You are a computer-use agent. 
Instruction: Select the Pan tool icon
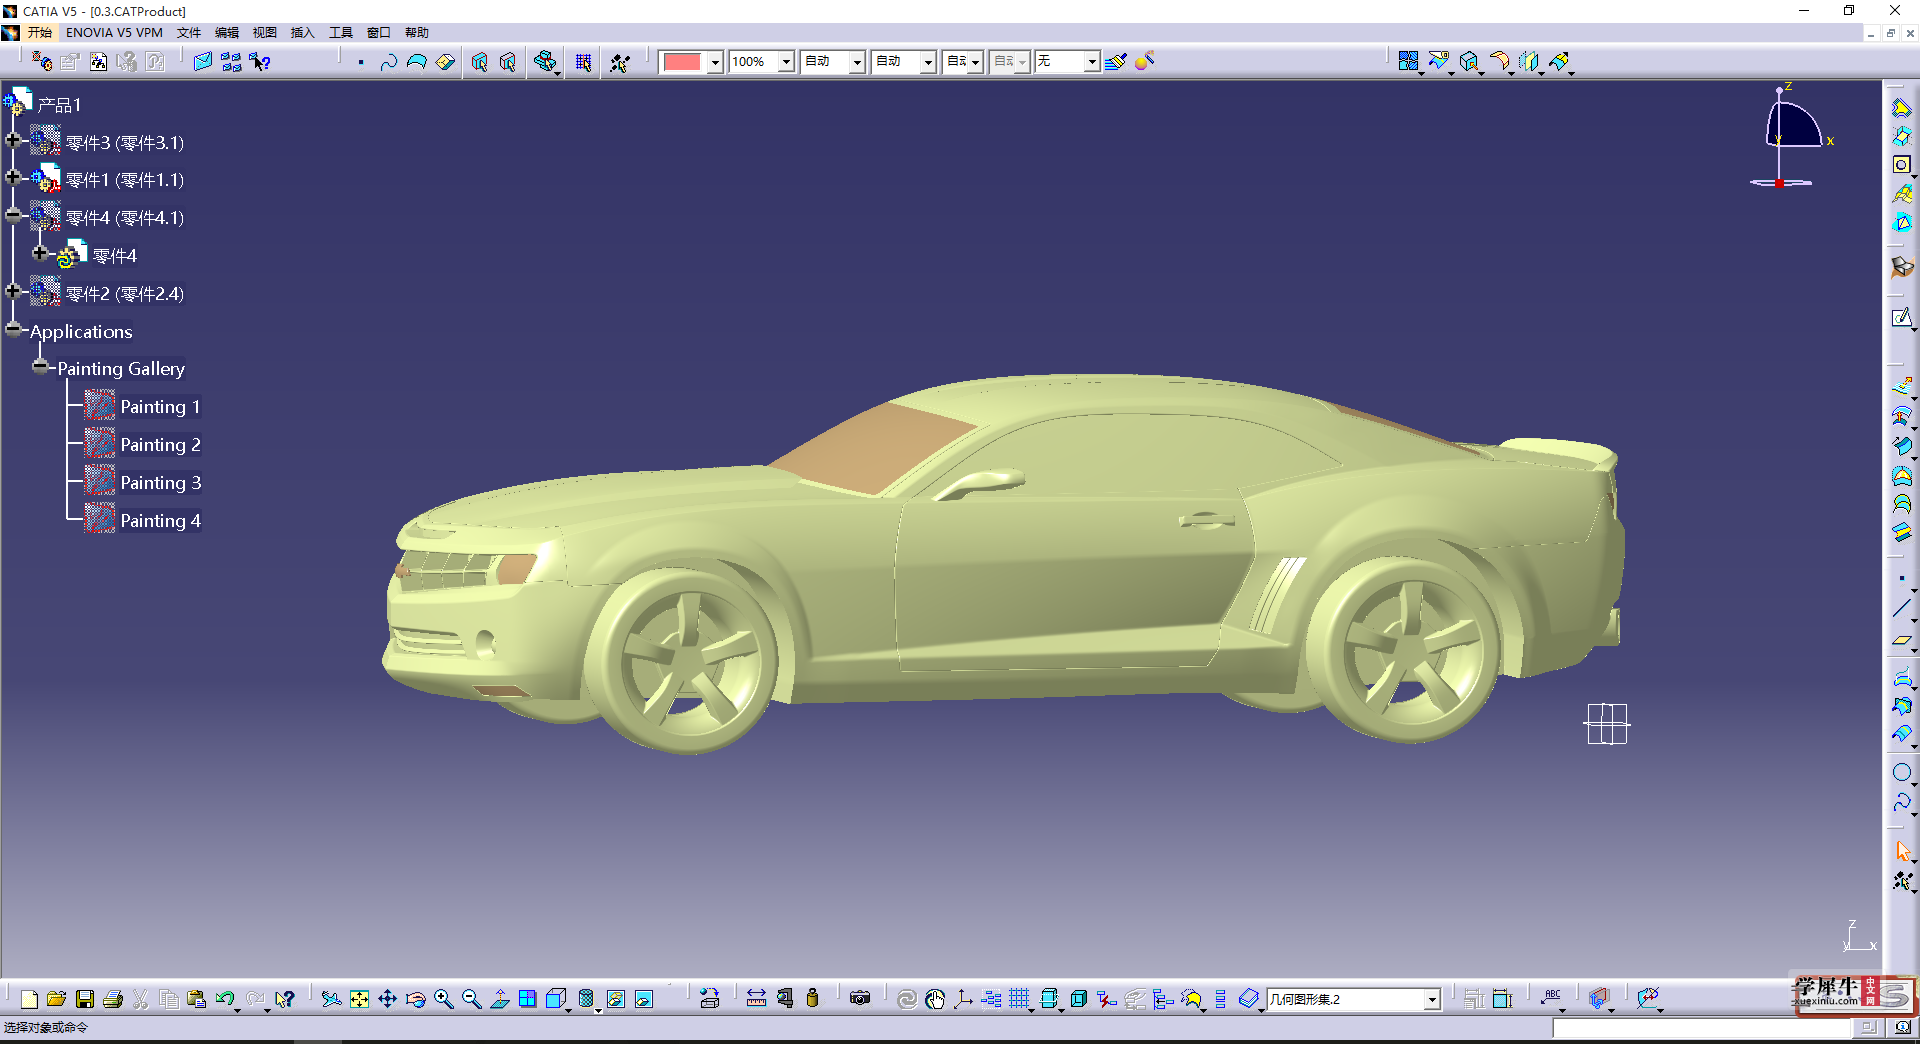tap(387, 999)
